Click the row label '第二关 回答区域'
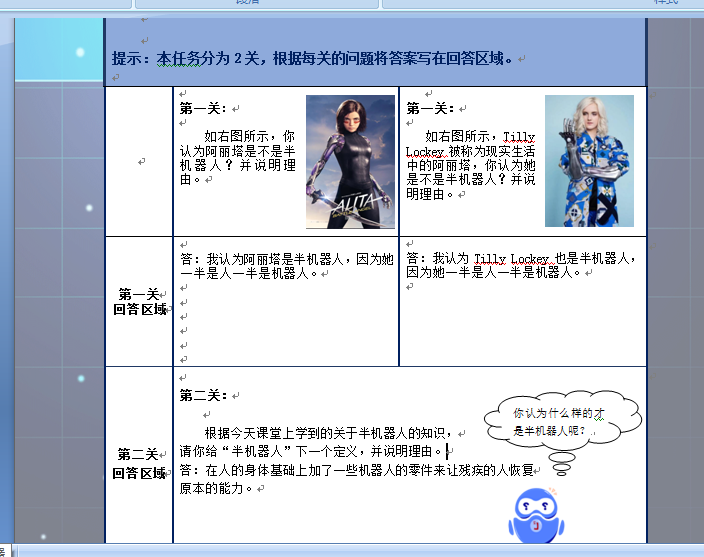The image size is (704, 557). tap(139, 464)
